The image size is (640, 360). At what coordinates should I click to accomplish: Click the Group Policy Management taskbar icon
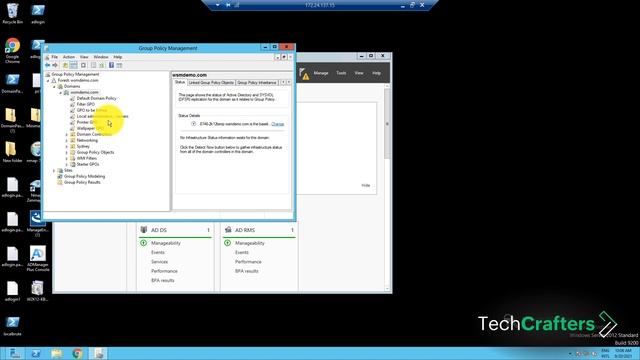point(98,353)
